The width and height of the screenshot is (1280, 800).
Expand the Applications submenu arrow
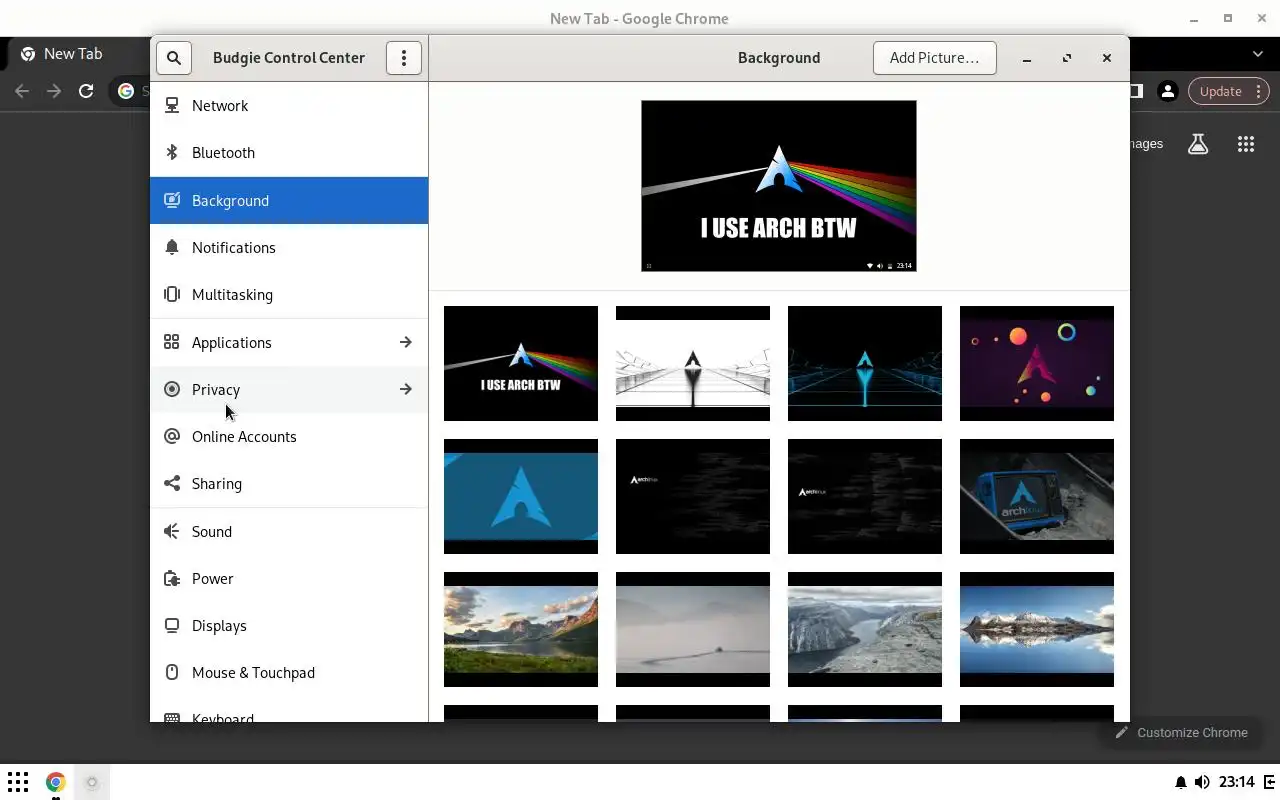405,342
